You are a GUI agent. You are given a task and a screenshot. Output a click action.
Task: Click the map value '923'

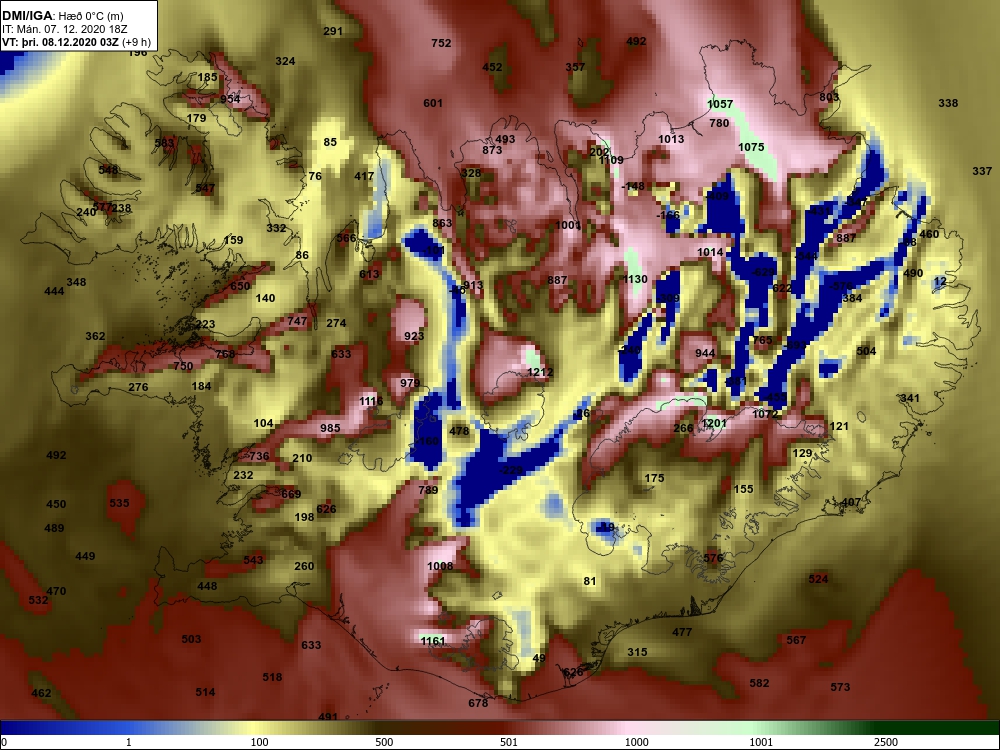414,336
